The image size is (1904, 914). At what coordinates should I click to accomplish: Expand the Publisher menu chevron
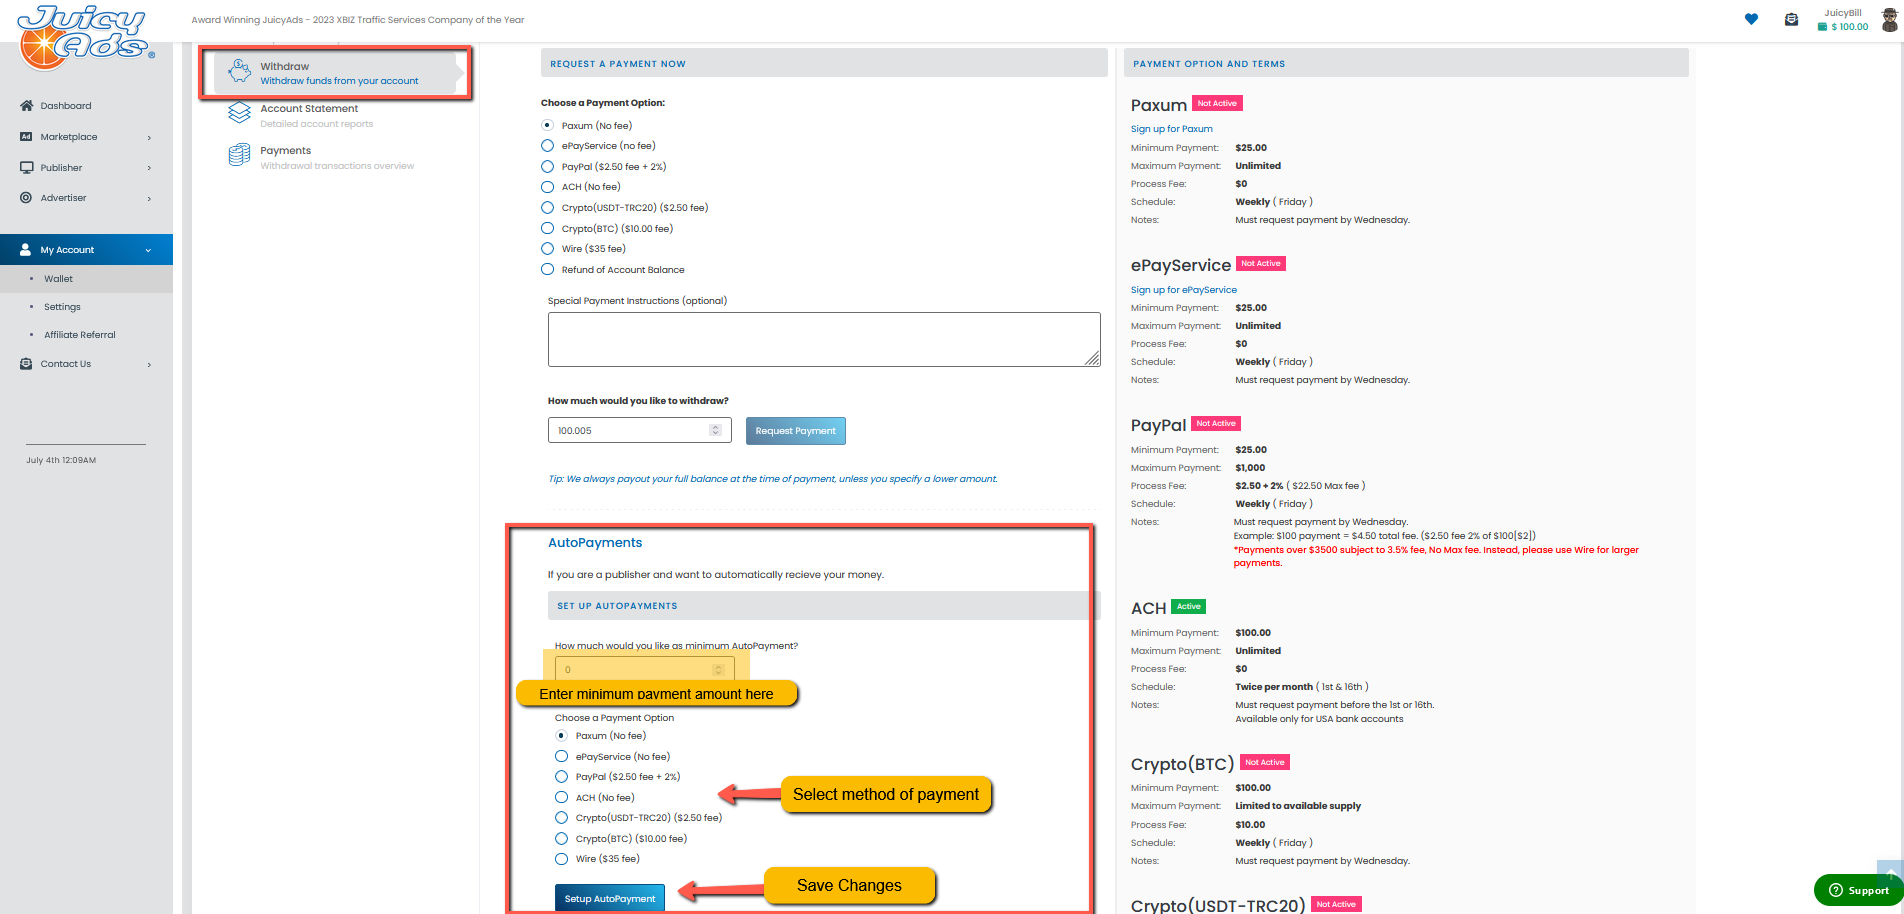[149, 168]
